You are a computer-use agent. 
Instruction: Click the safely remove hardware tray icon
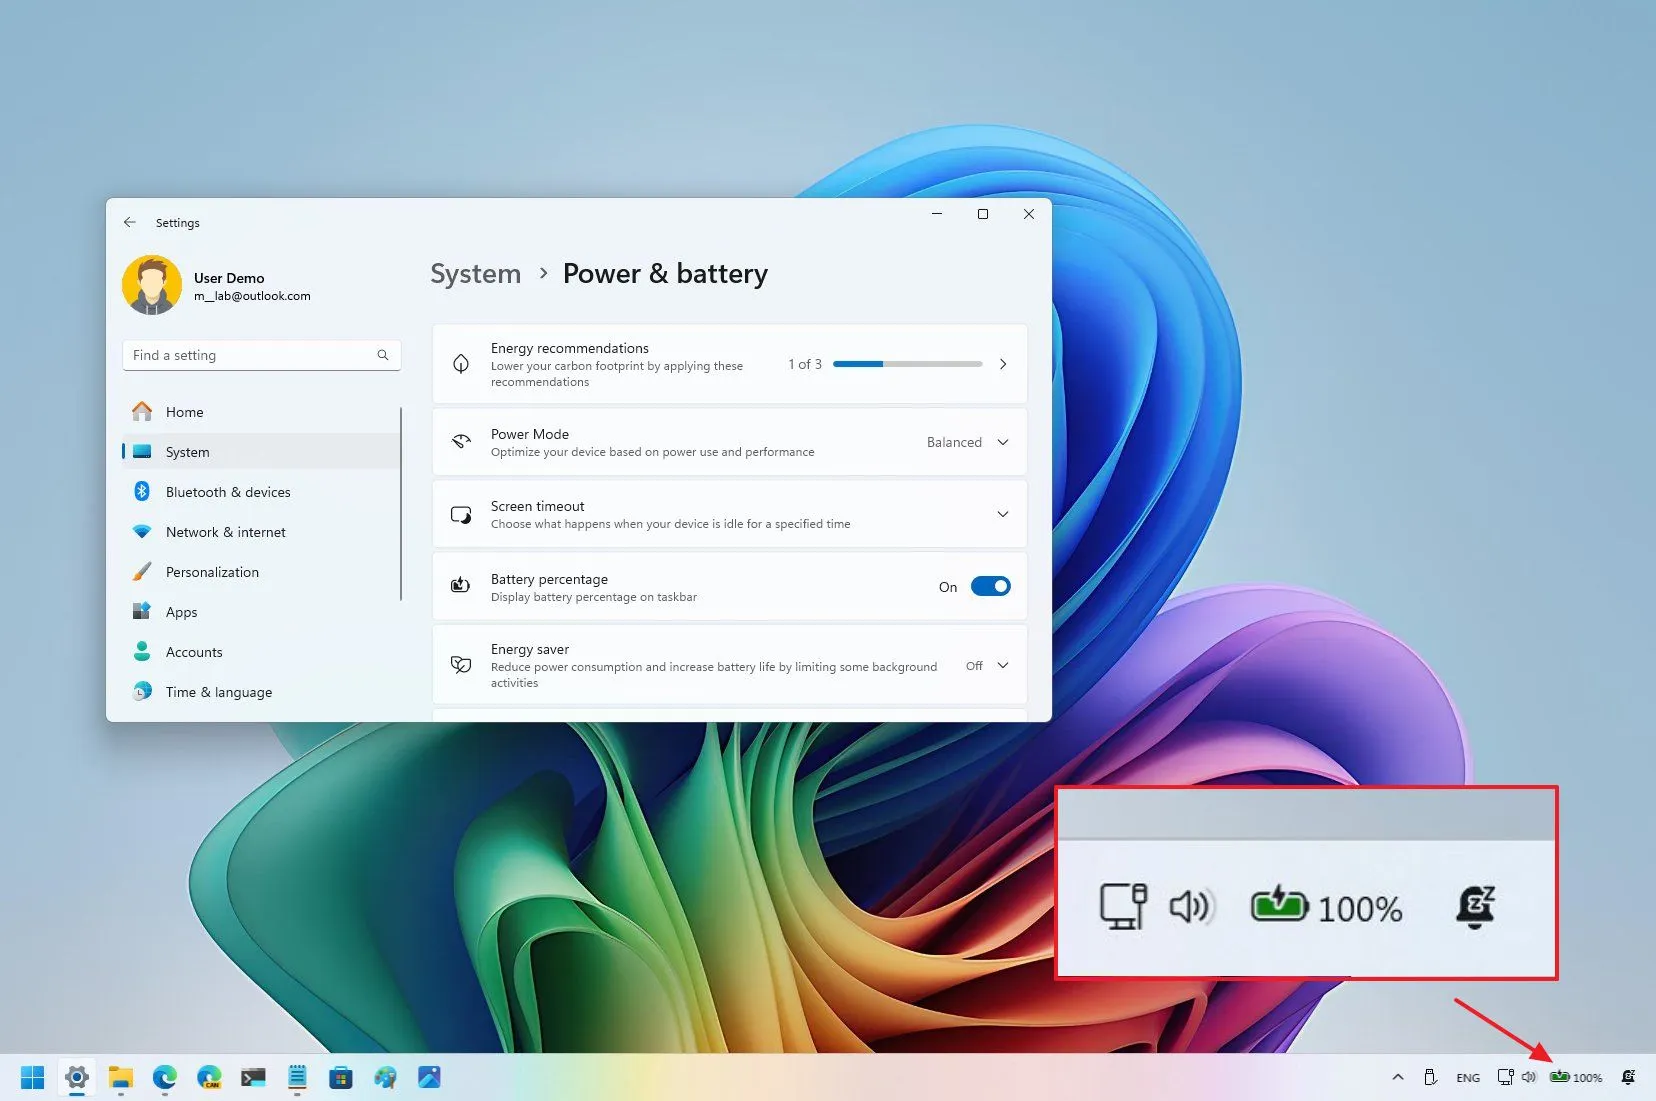coord(1430,1077)
